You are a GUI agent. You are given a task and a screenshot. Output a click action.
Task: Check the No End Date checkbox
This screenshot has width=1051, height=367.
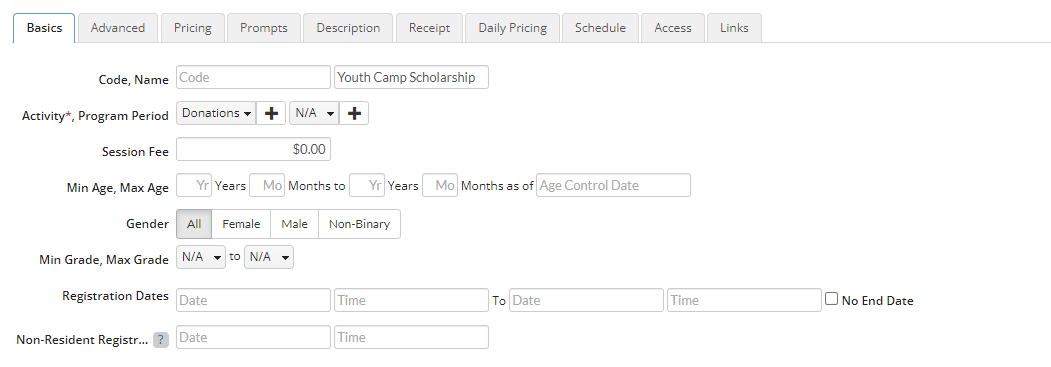831,299
